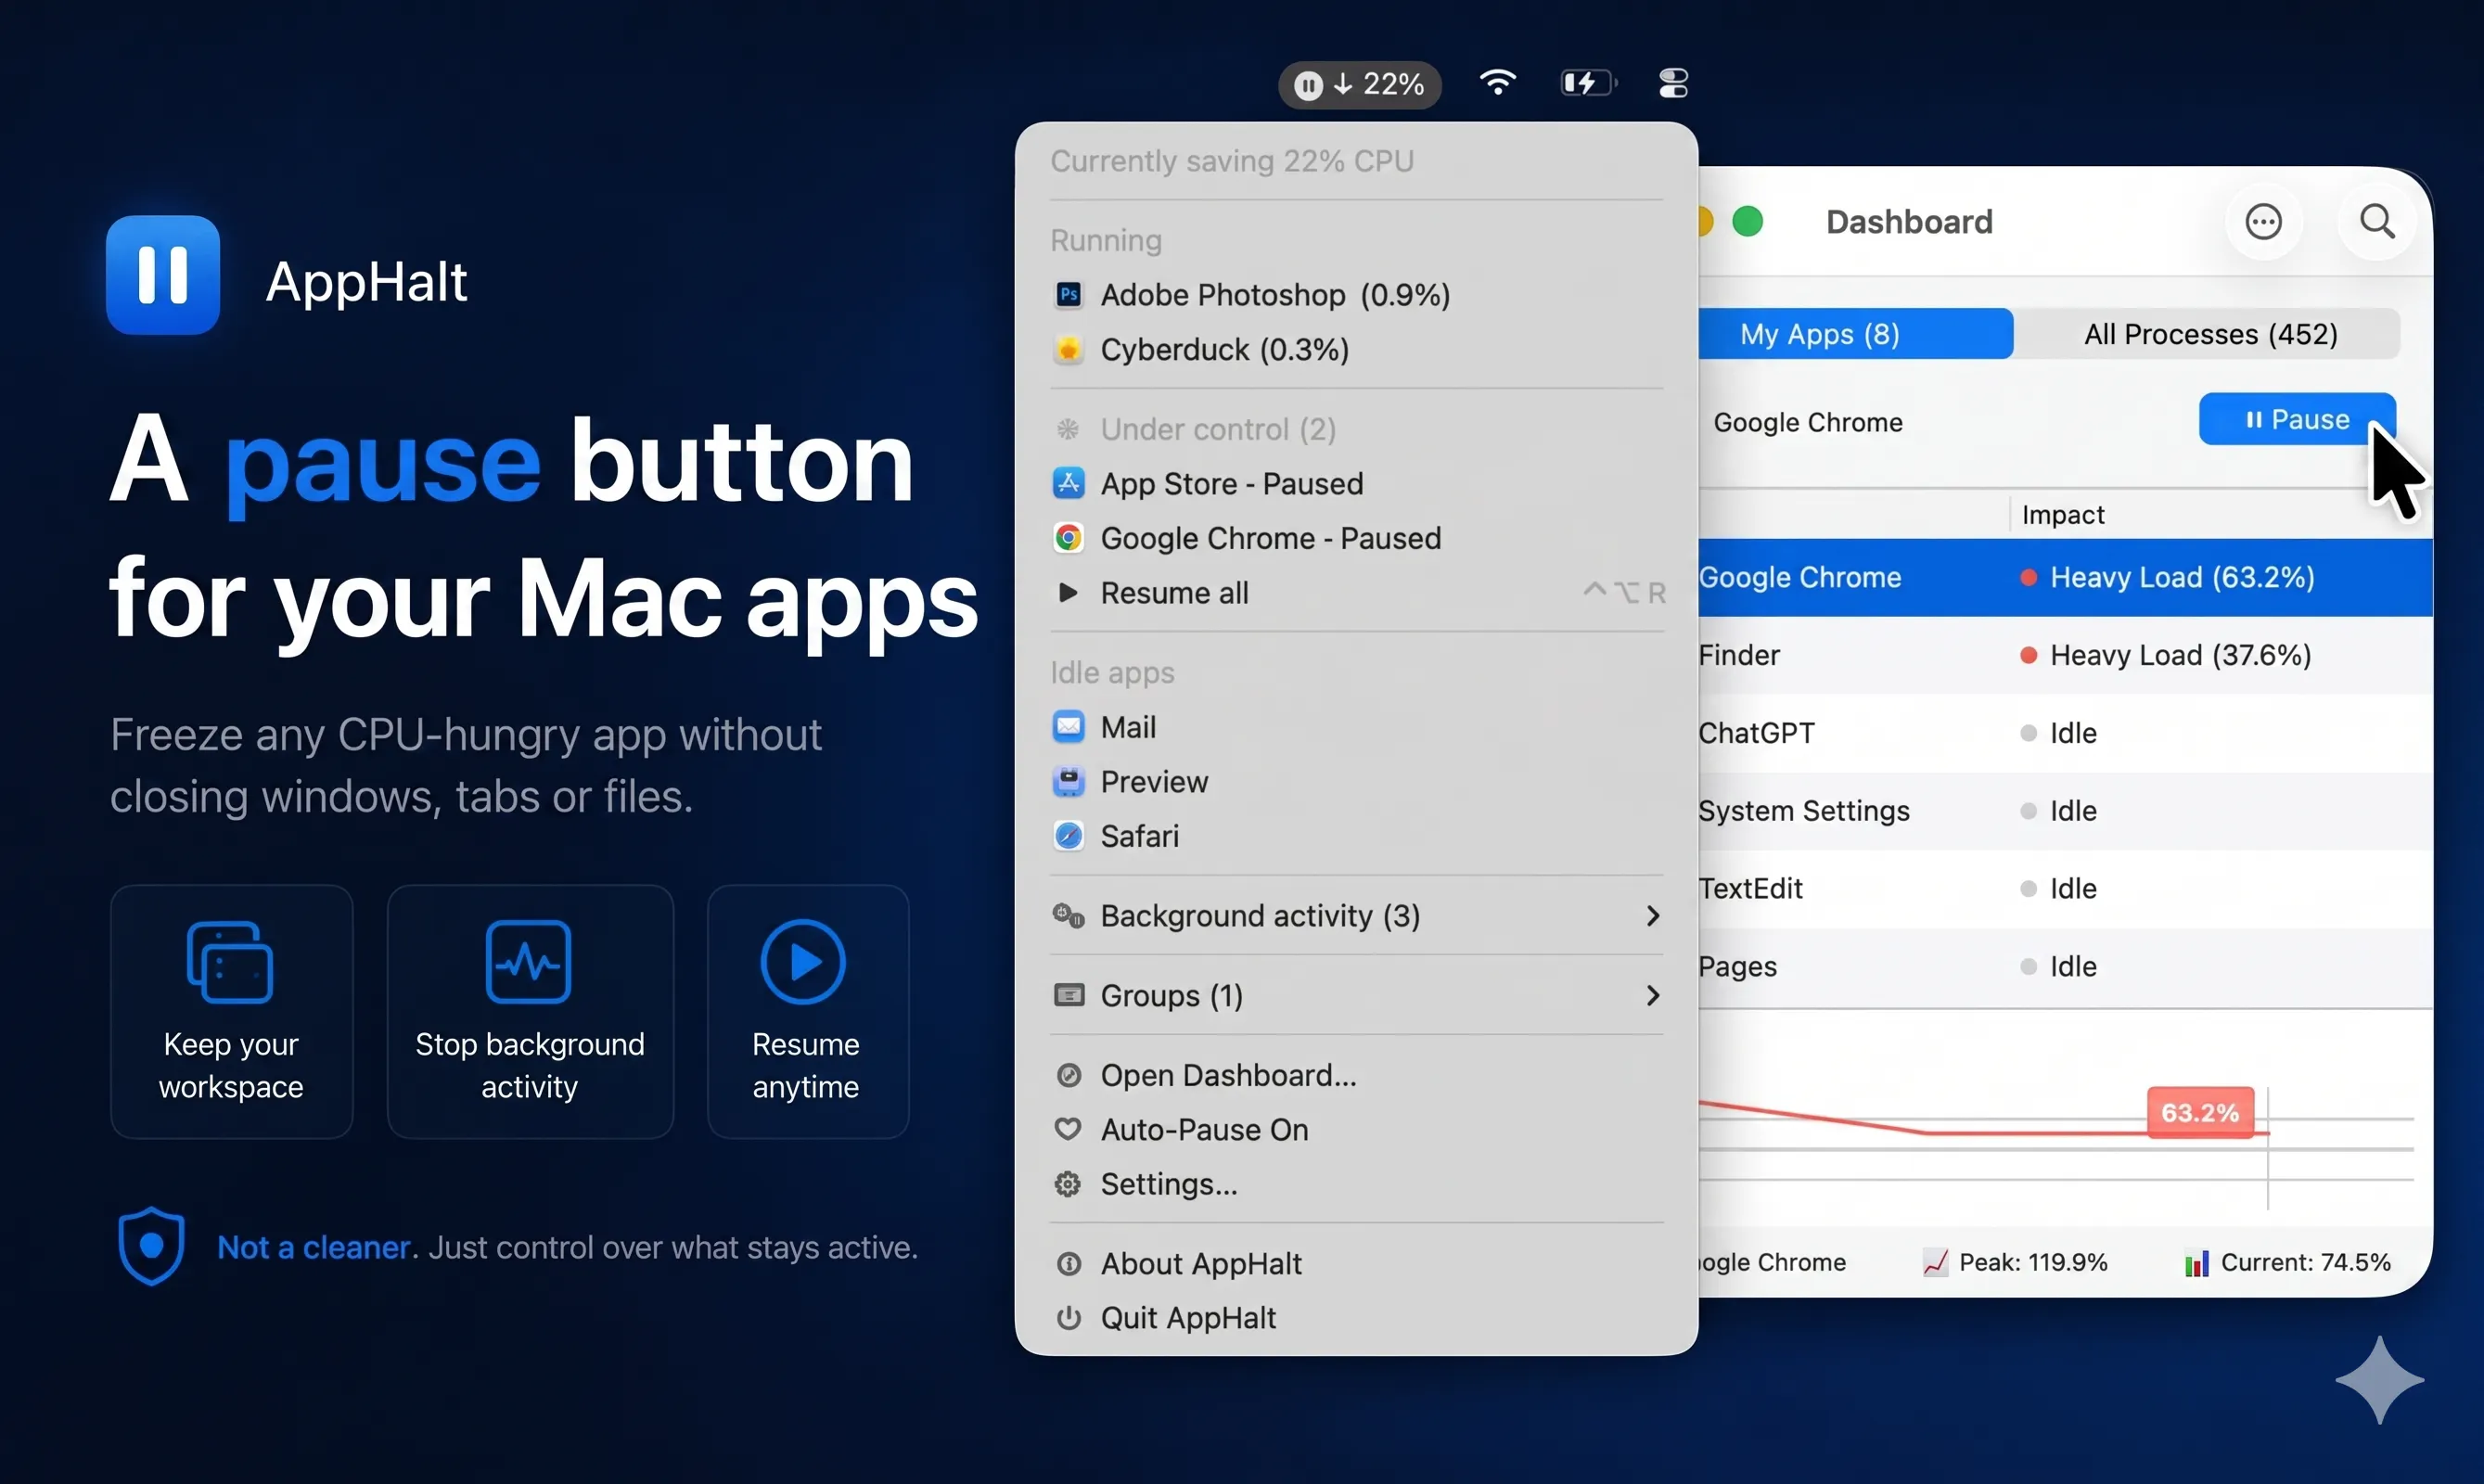The width and height of the screenshot is (2484, 1484).
Task: Click the blue Pause button for Google Chrome
Action: tap(2297, 419)
